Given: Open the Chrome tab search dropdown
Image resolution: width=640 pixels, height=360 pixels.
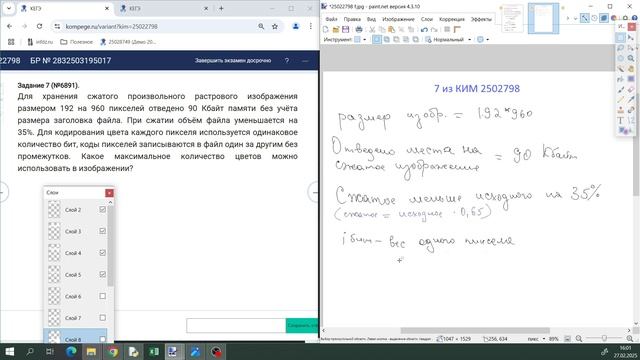Looking at the screenshot, I should (9, 8).
